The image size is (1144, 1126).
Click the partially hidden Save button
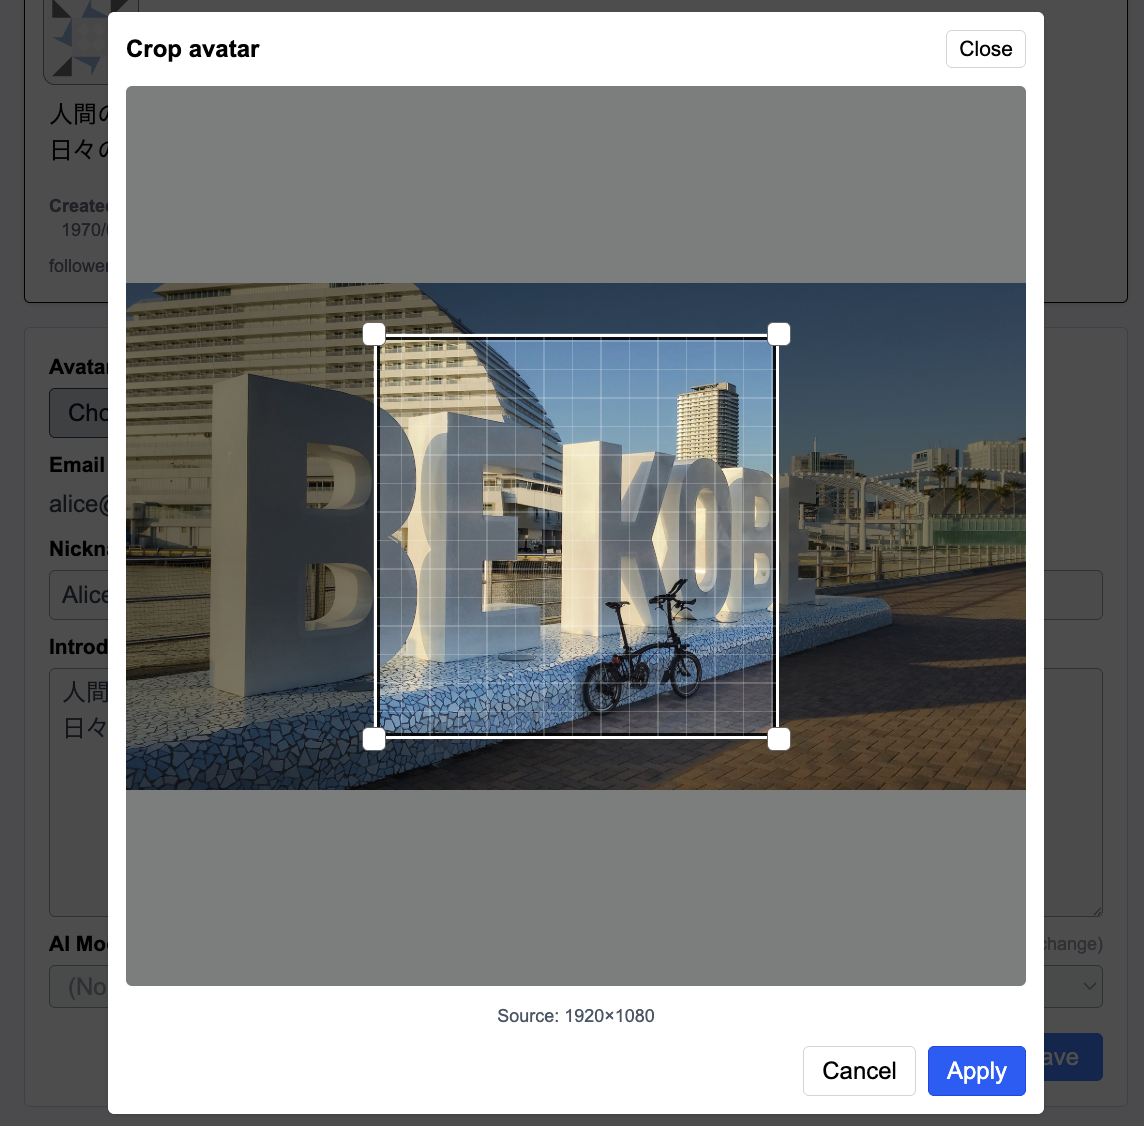point(1072,1057)
